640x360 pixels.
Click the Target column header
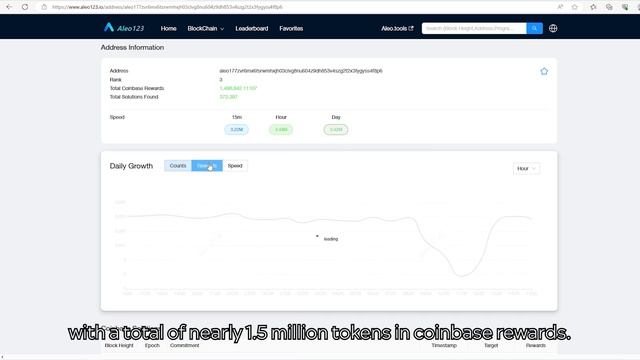pyautogui.click(x=491, y=345)
